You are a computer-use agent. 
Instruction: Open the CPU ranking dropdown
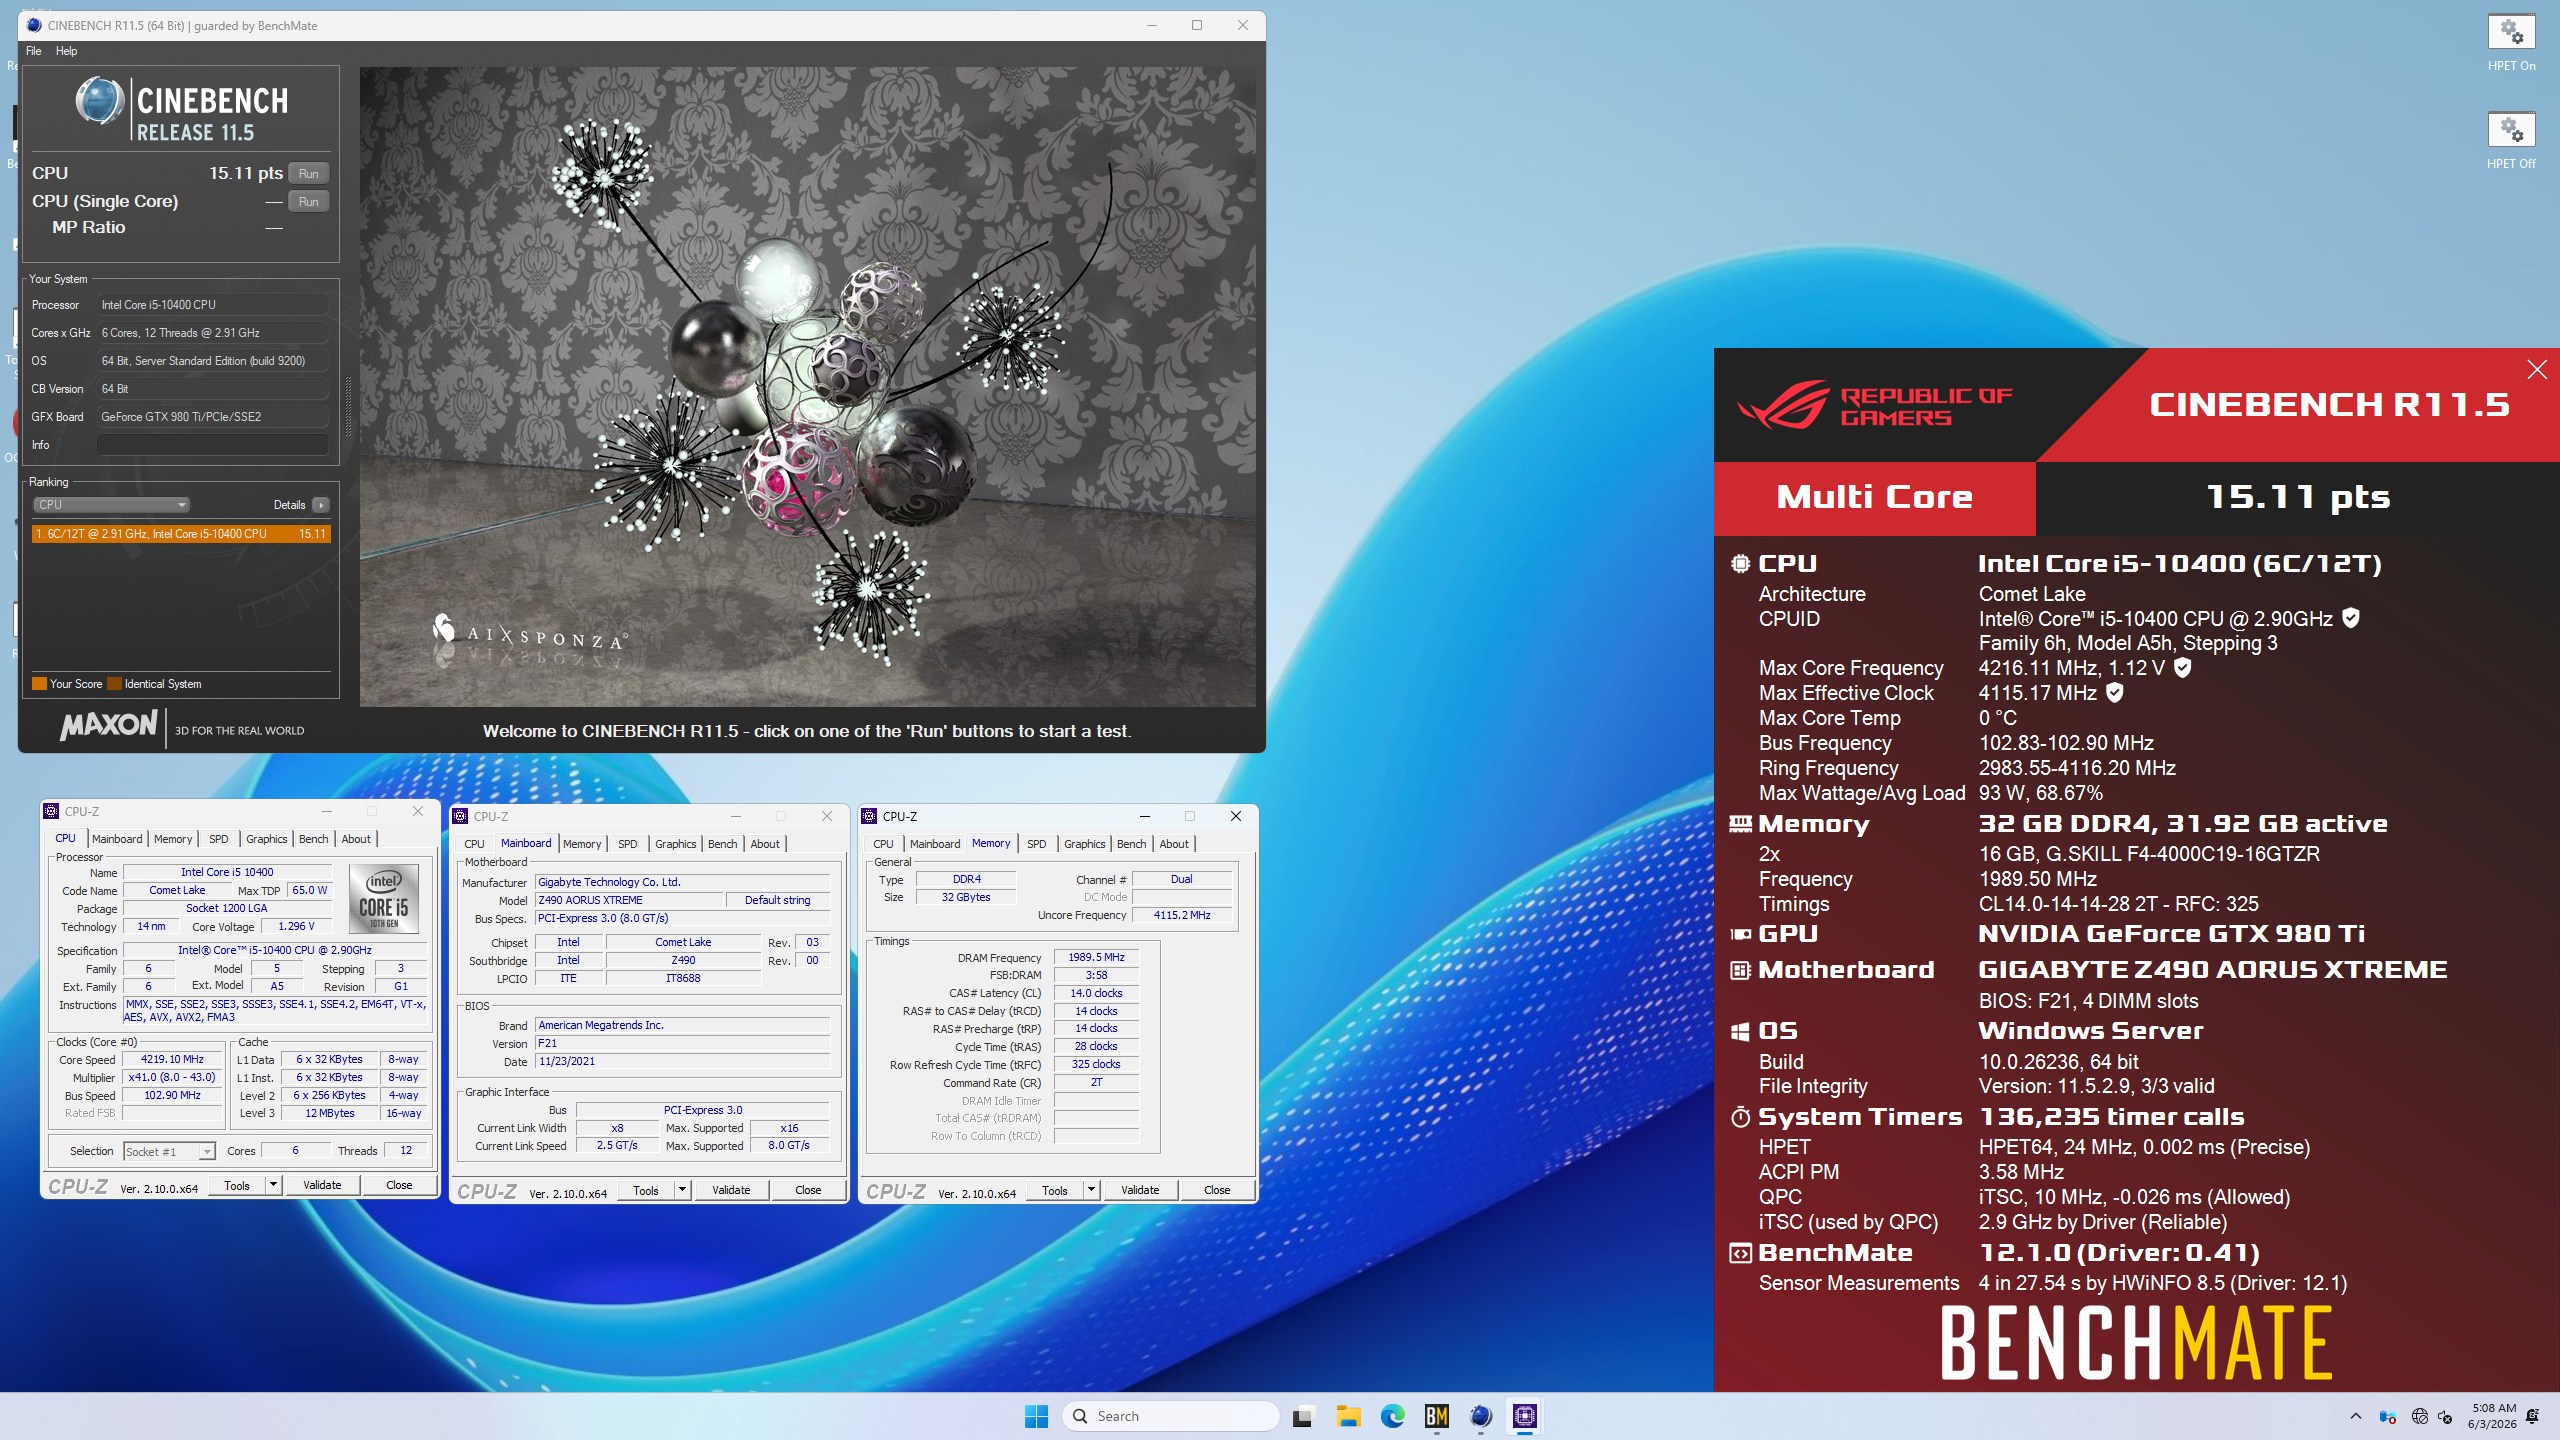click(111, 505)
